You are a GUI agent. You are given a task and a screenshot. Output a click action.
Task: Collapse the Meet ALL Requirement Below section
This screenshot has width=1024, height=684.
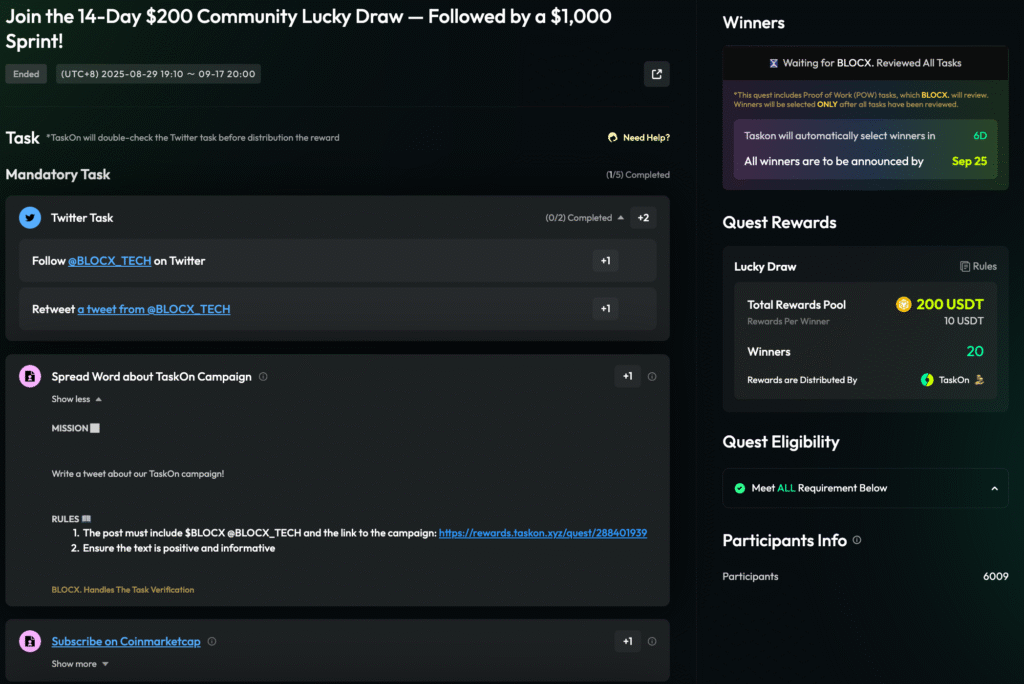coord(994,488)
